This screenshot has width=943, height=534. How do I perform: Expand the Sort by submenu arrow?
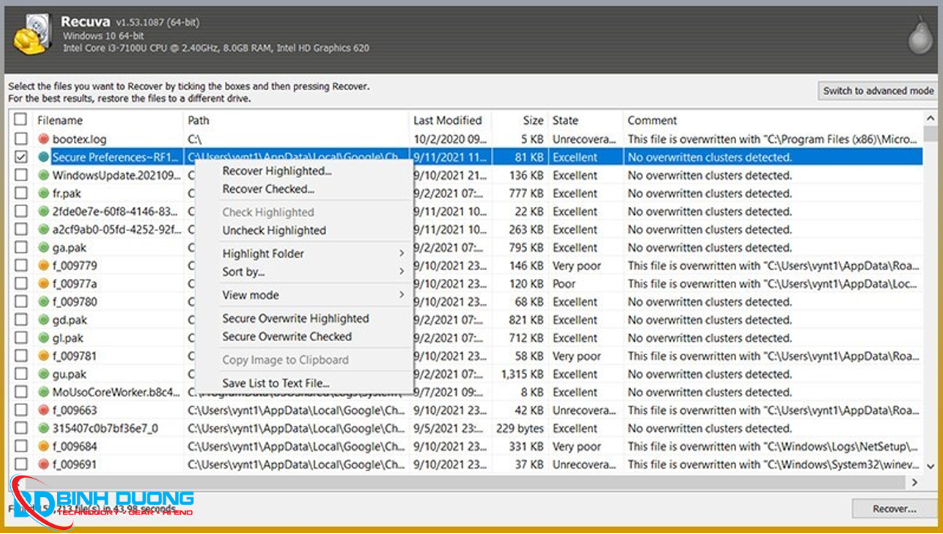coord(401,271)
